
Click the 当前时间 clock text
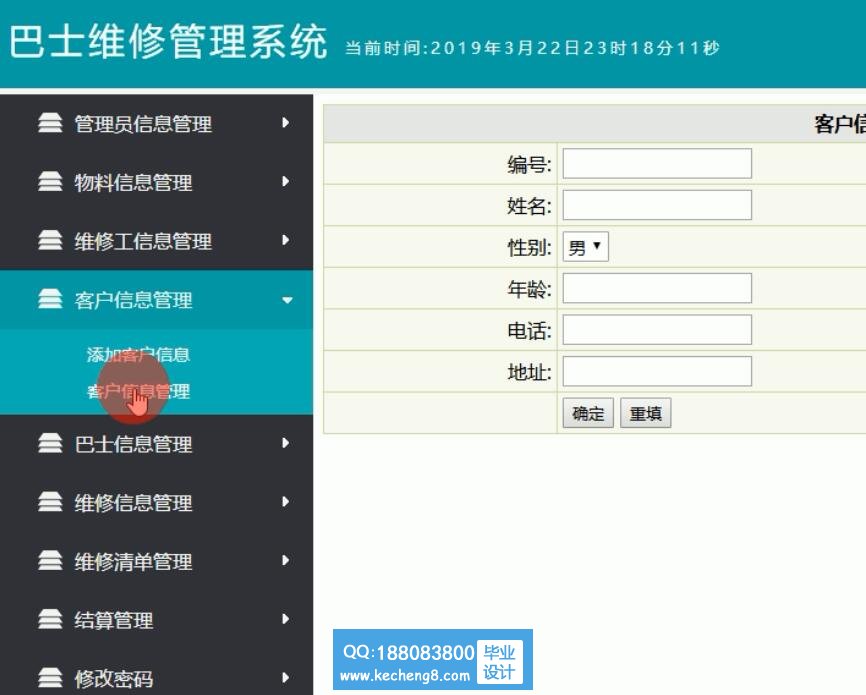tap(532, 48)
